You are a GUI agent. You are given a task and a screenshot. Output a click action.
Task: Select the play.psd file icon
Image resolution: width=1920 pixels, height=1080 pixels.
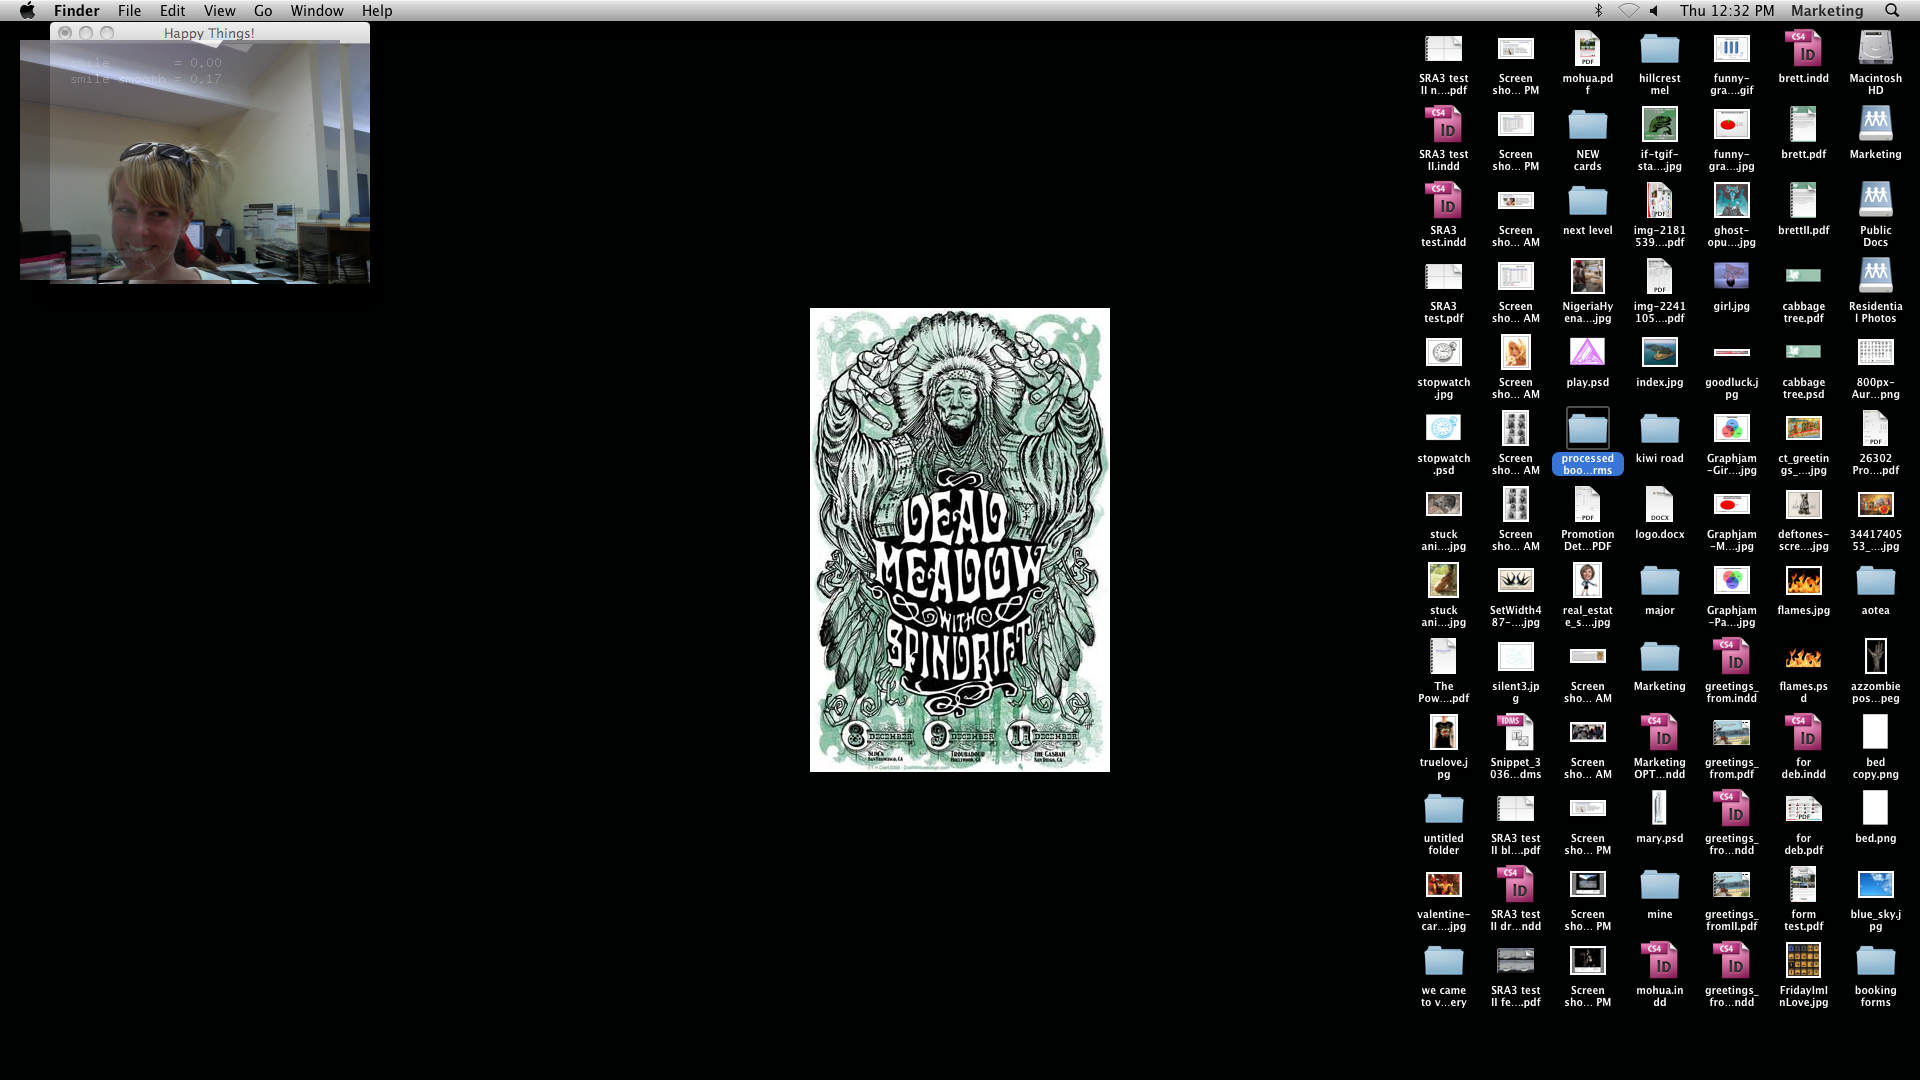click(x=1587, y=353)
